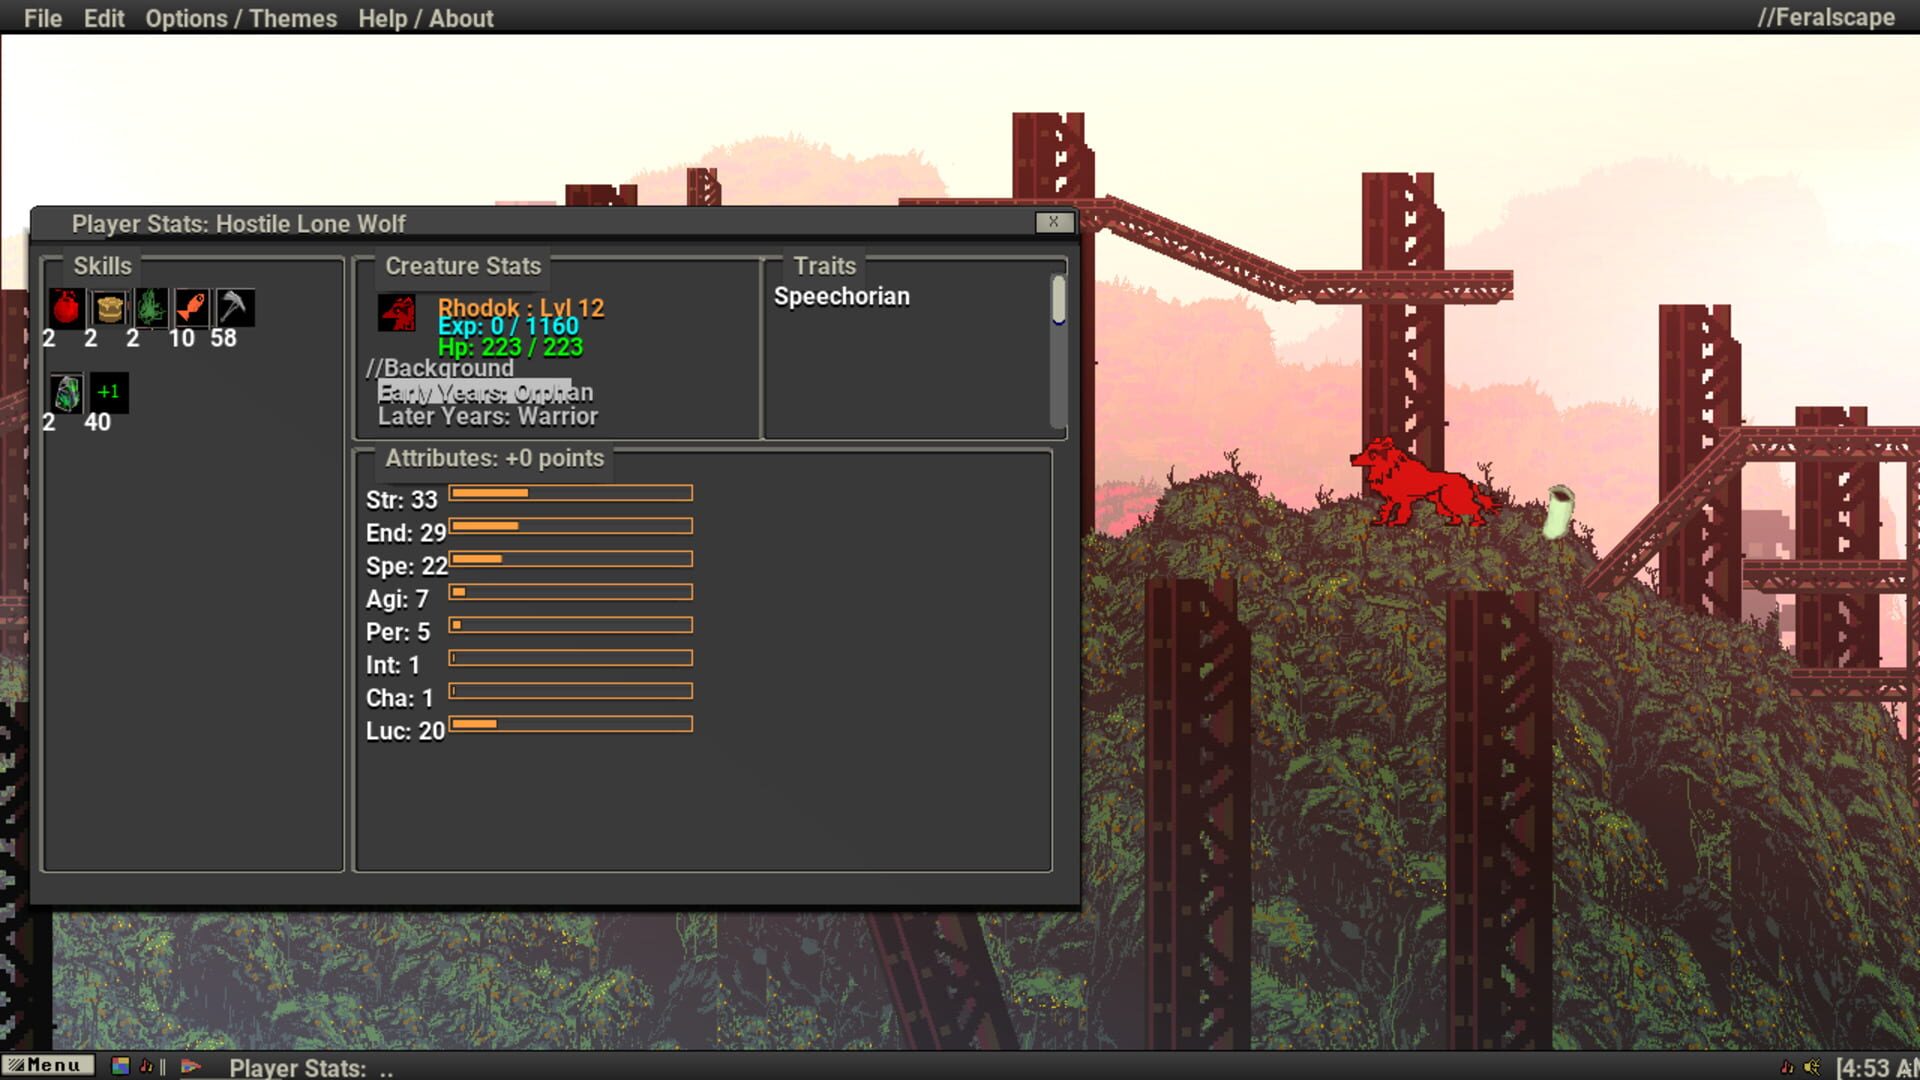Open the color palette taskbar icon
Screen dimensions: 1920x1080
click(120, 1065)
